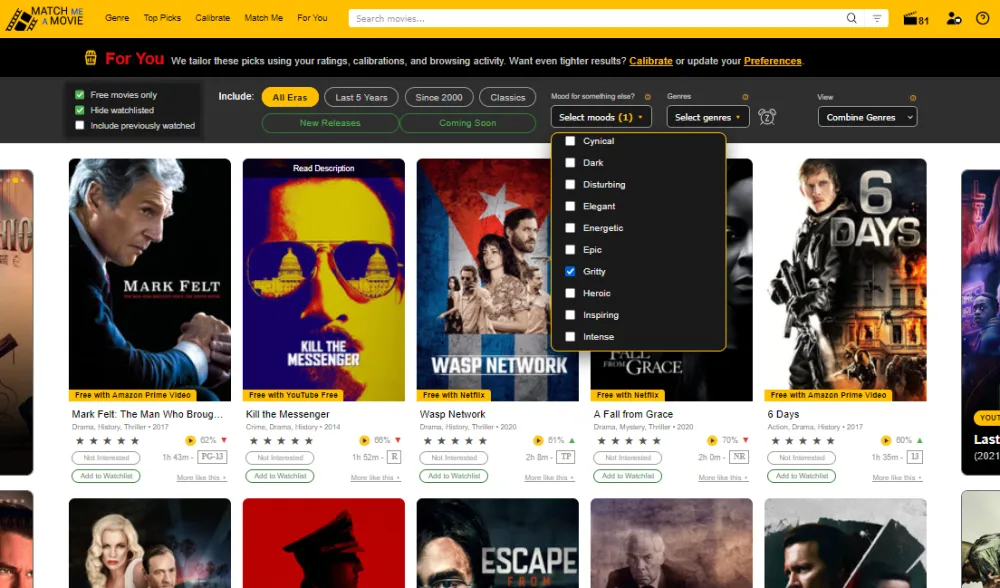Open the user account icon
Screen dimensions: 1000x588
(x=953, y=18)
